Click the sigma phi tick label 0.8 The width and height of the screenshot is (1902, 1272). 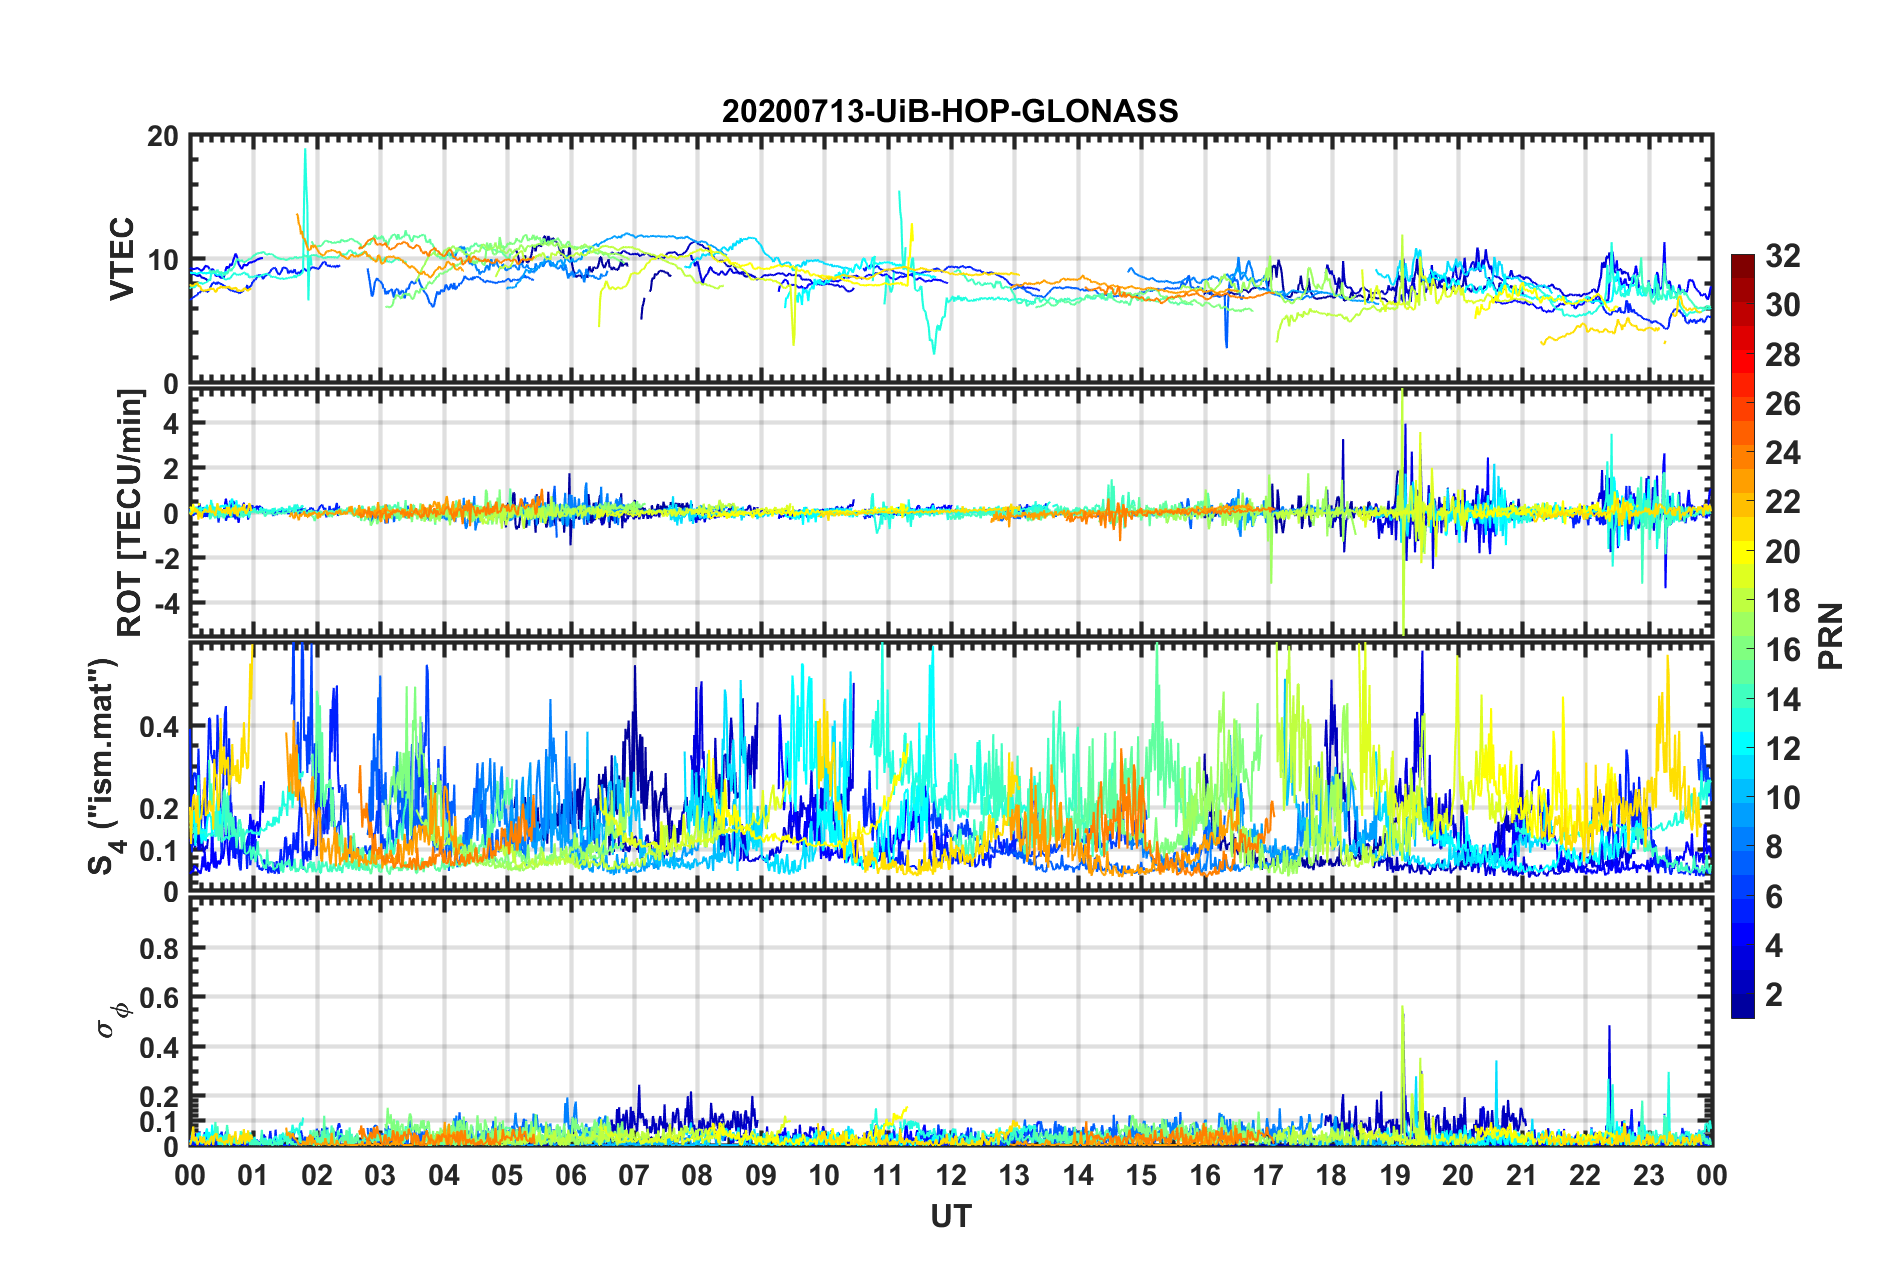159,948
